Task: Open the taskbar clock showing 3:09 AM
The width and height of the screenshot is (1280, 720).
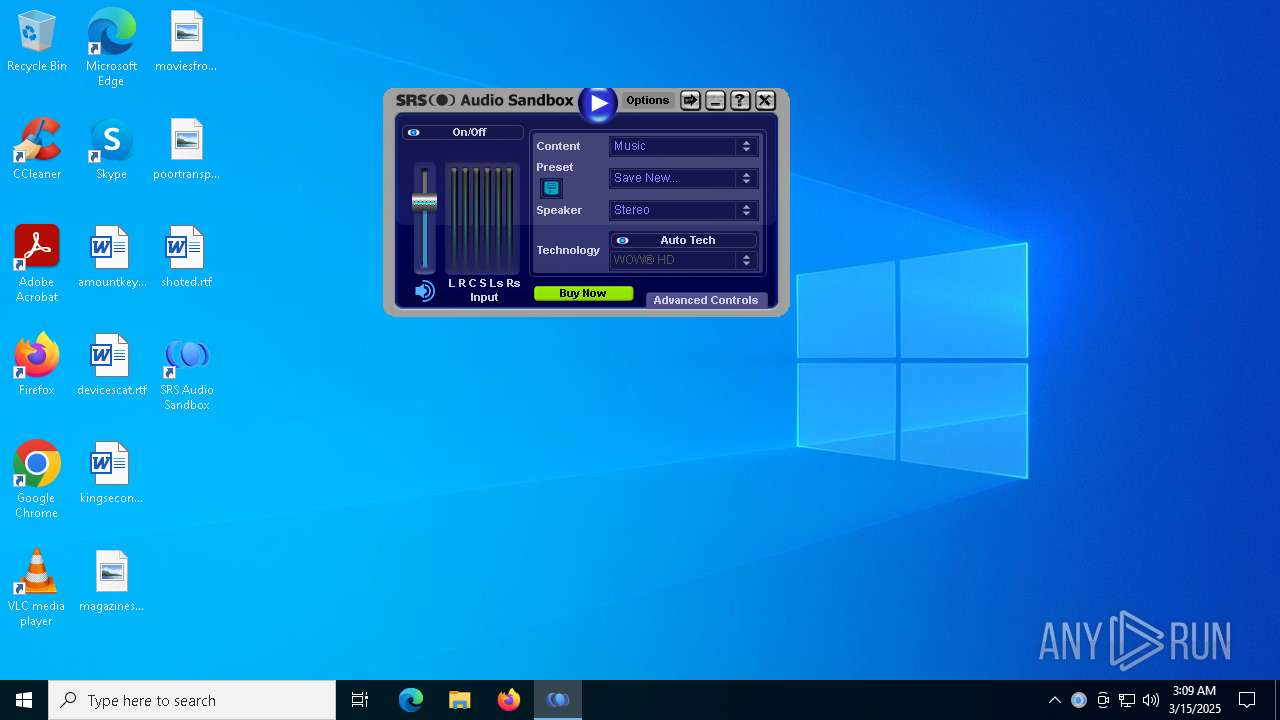Action: [1194, 700]
